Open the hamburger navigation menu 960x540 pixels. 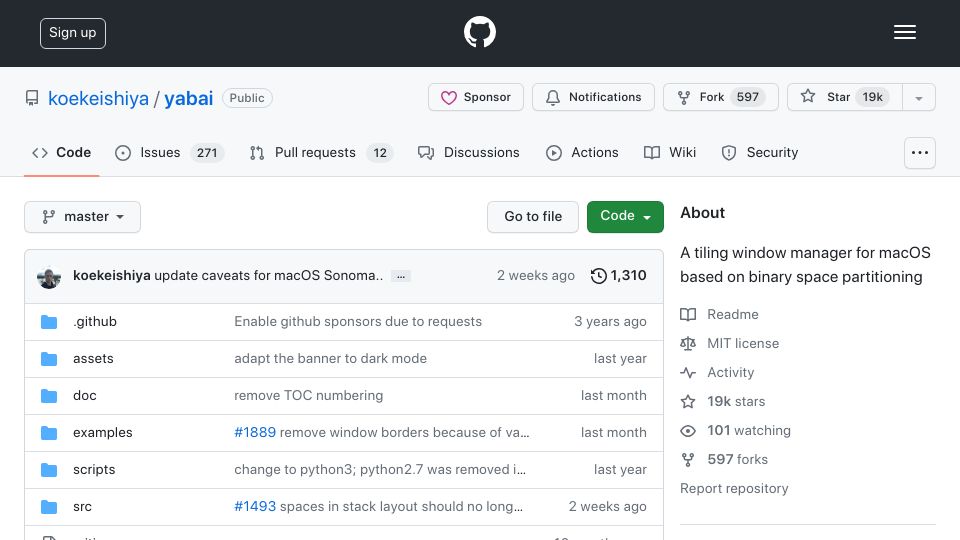904,32
